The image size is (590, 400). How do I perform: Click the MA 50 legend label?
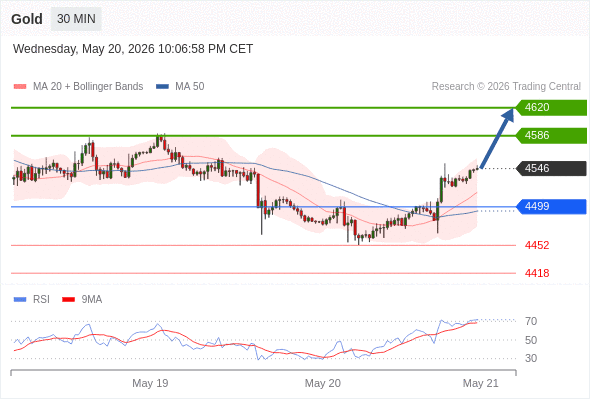click(190, 87)
